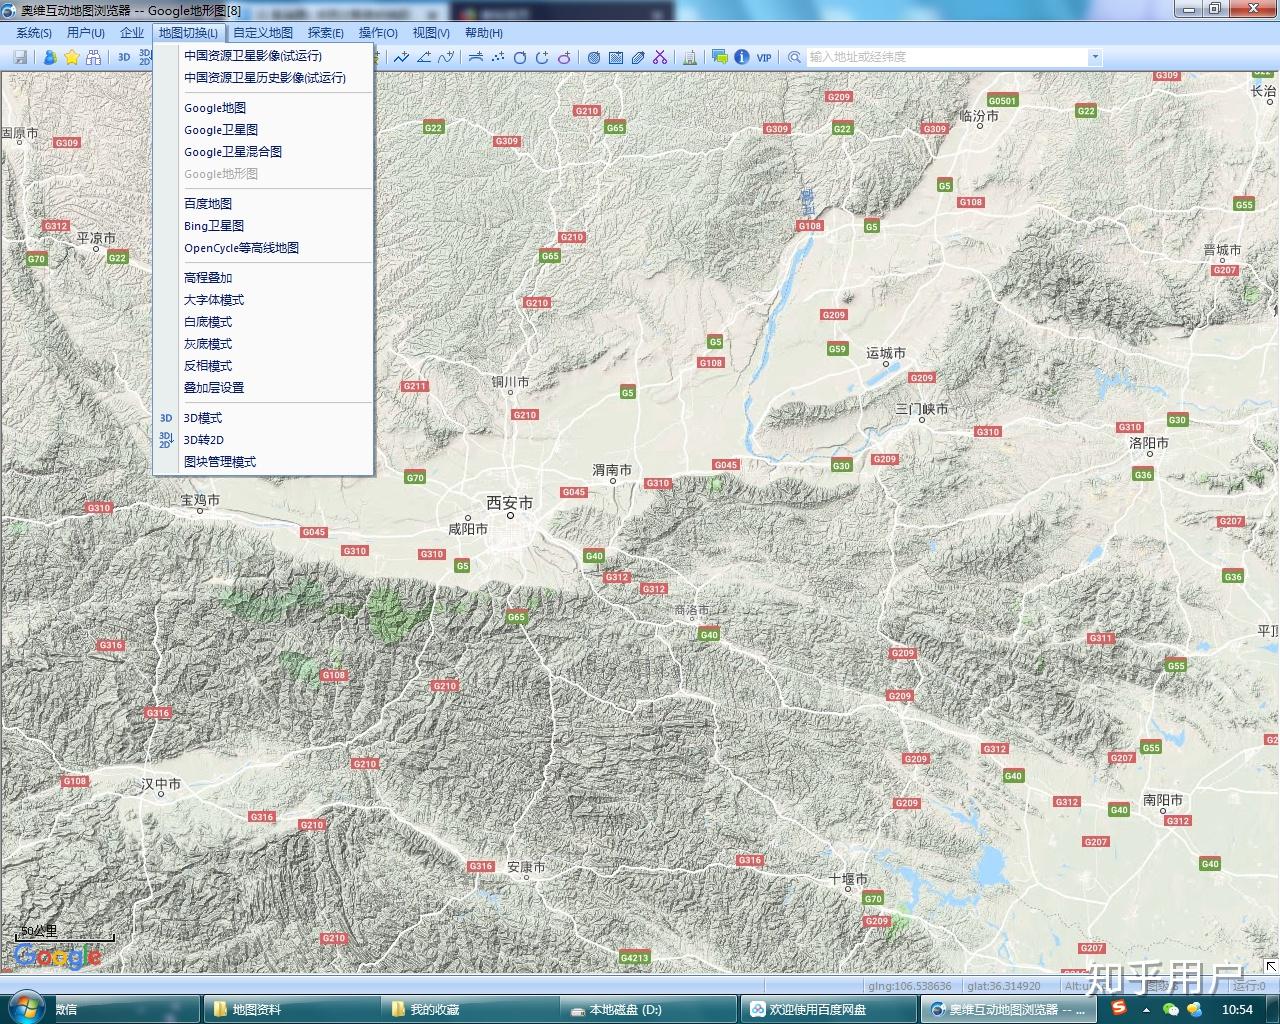
Task: Click the 3D模式 menu entry
Action: (x=203, y=418)
